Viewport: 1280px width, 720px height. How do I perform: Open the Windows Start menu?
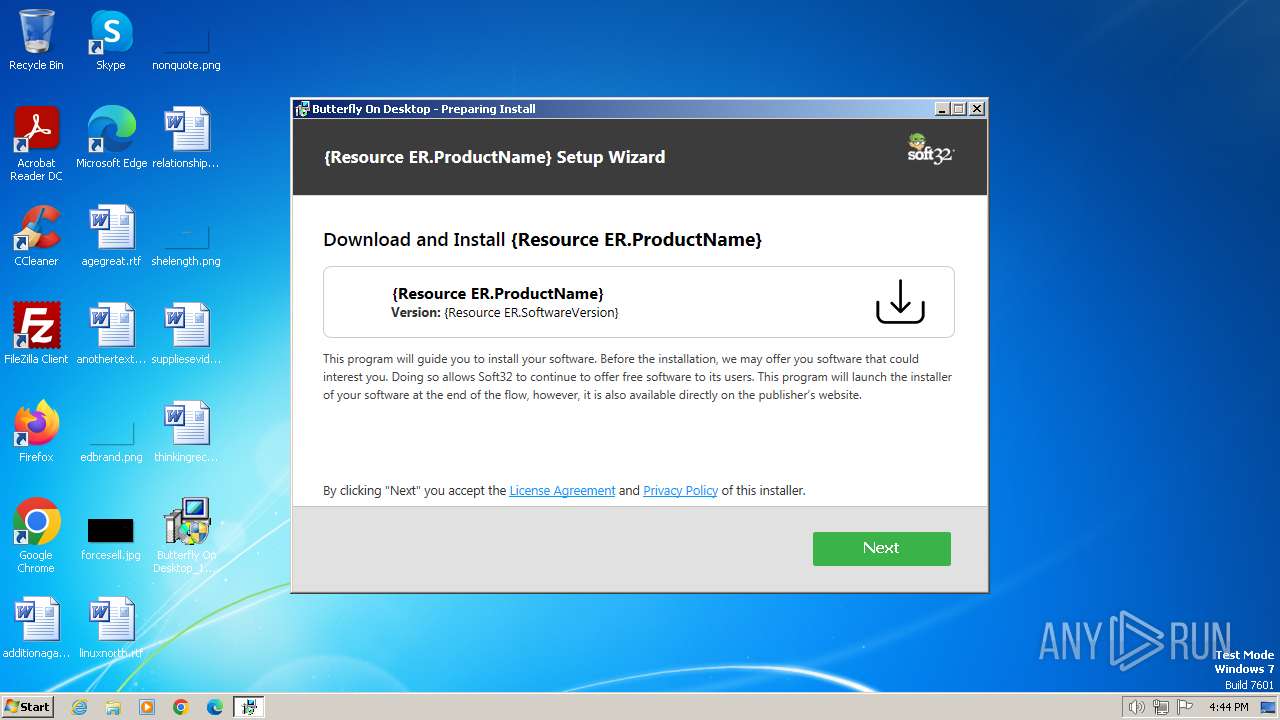point(27,706)
